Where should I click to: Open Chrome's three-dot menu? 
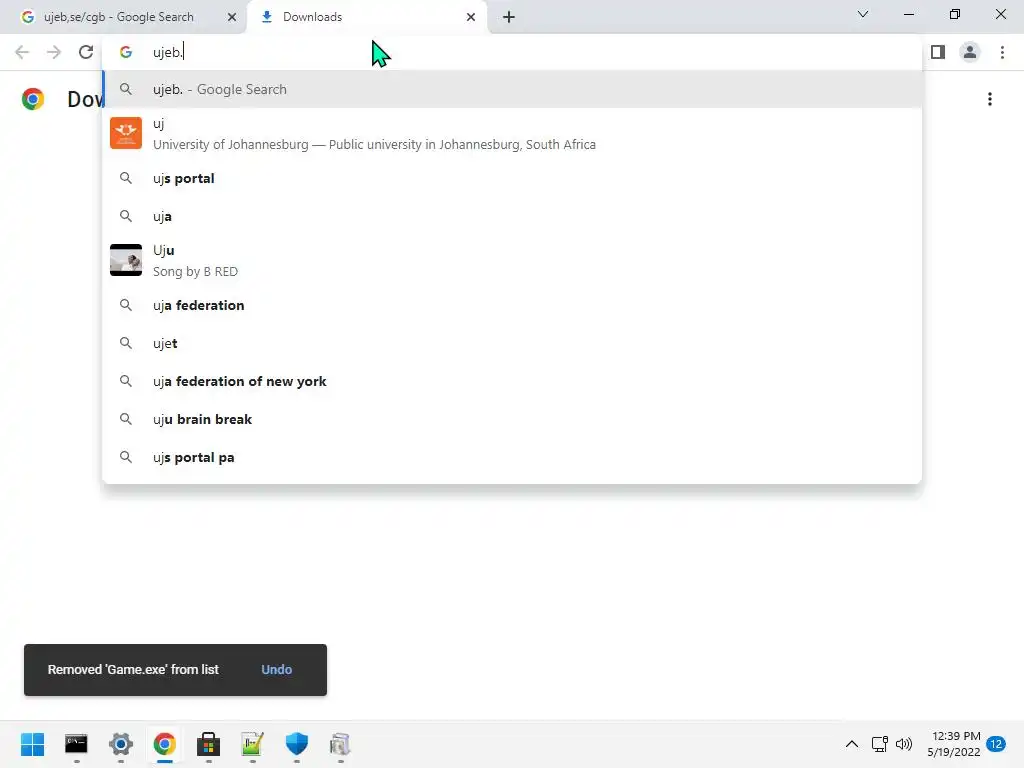[1002, 52]
